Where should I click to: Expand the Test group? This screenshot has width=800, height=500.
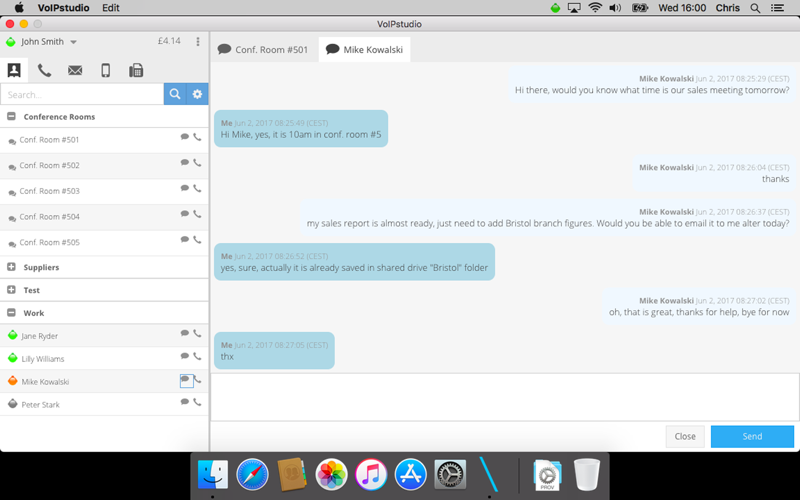pos(11,290)
